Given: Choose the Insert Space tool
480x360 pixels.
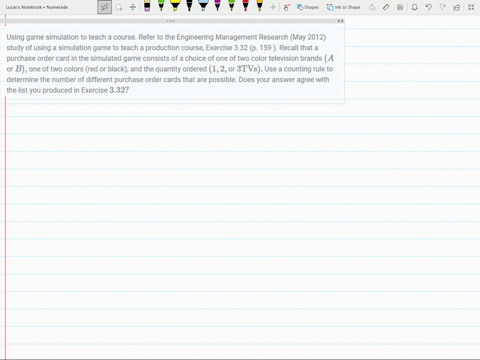Looking at the screenshot, I should pos(133,7).
